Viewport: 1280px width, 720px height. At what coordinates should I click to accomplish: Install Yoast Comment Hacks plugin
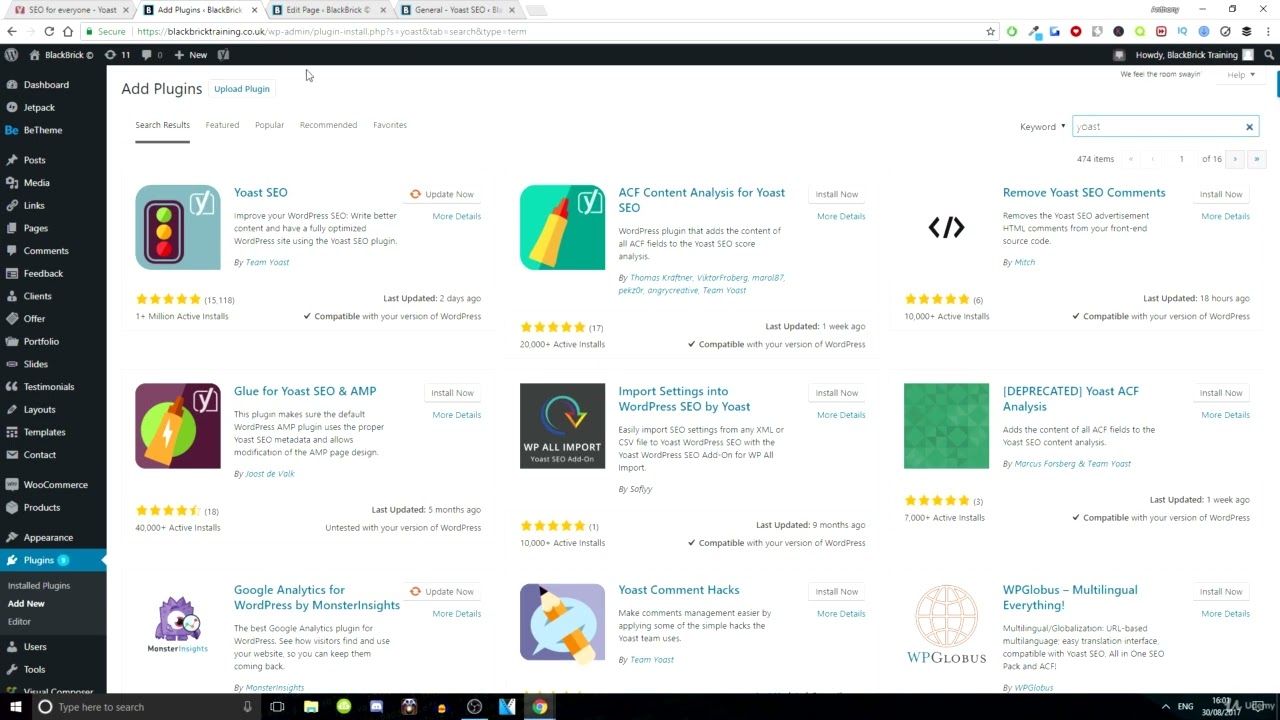coord(836,592)
